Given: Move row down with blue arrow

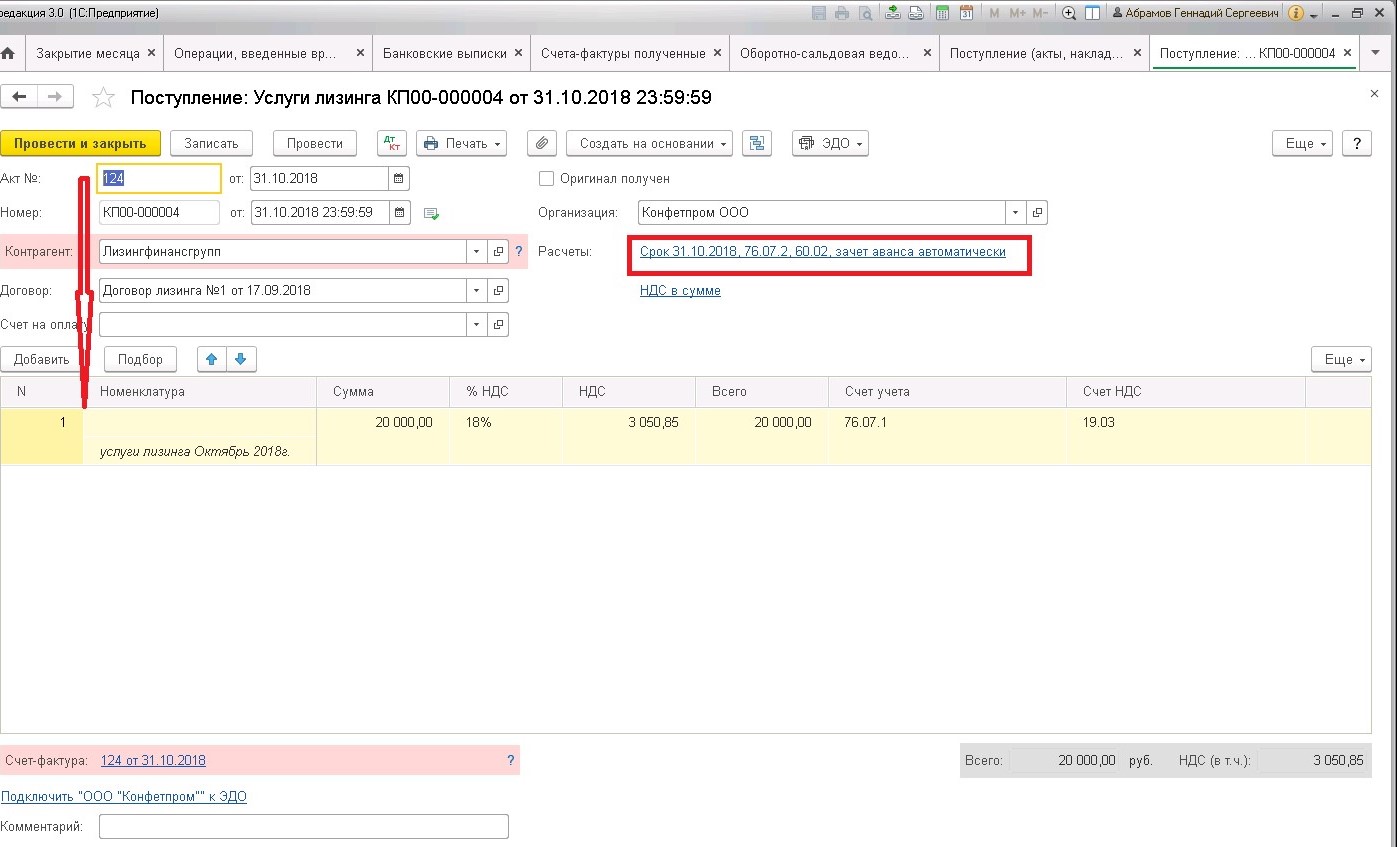Looking at the screenshot, I should 241,359.
